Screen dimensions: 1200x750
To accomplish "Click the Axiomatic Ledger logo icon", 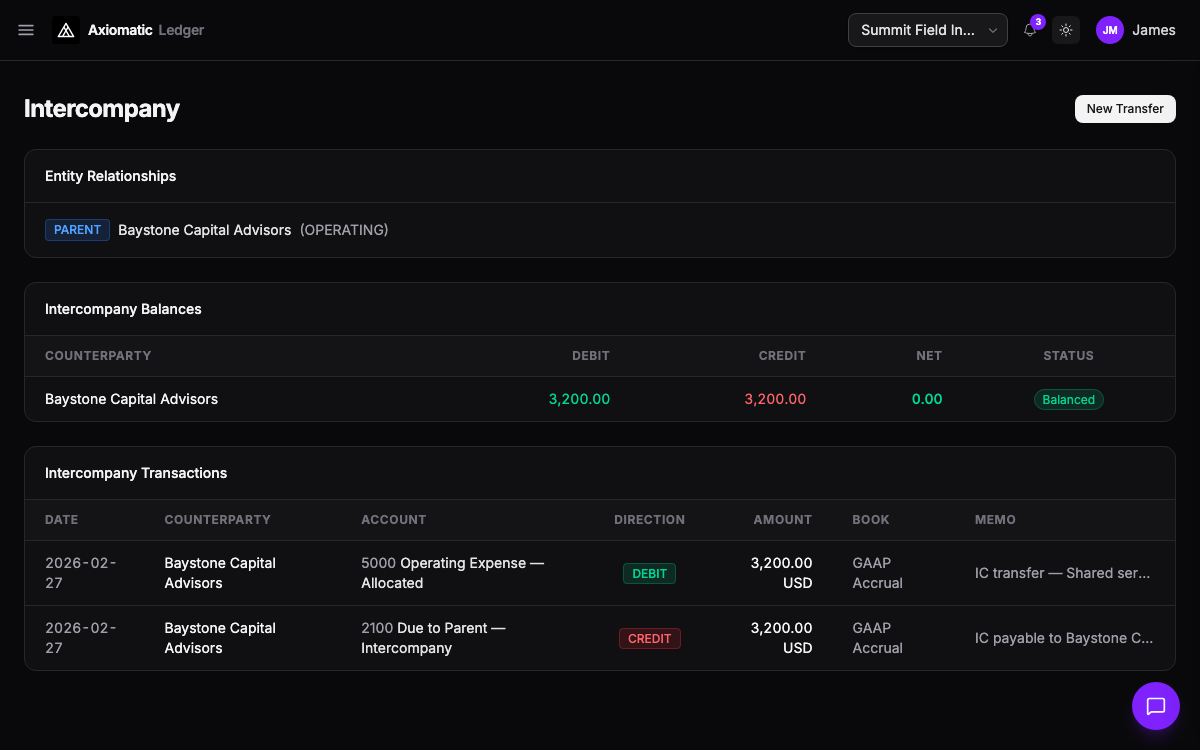I will (x=66, y=30).
